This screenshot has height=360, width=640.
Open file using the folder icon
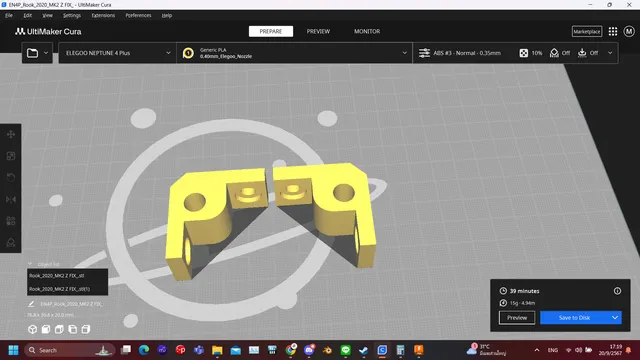(x=33, y=53)
